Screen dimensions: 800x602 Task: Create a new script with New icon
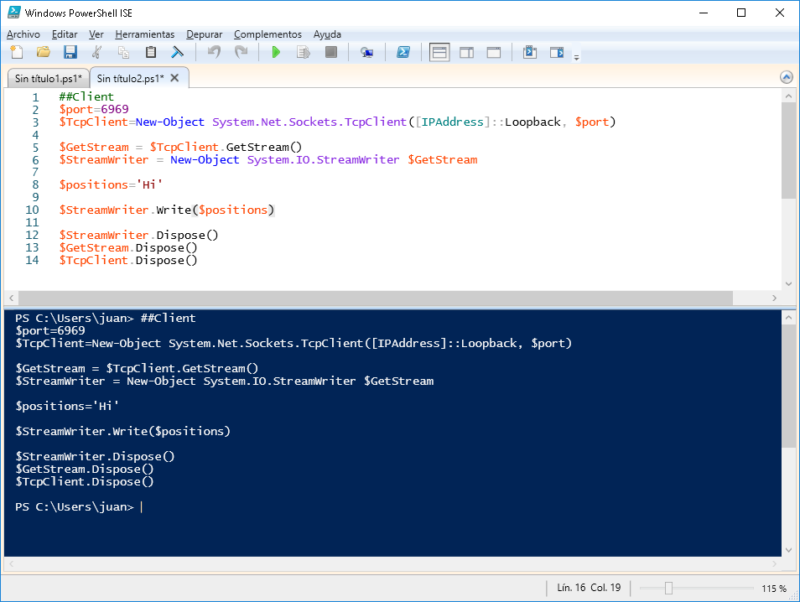(17, 52)
